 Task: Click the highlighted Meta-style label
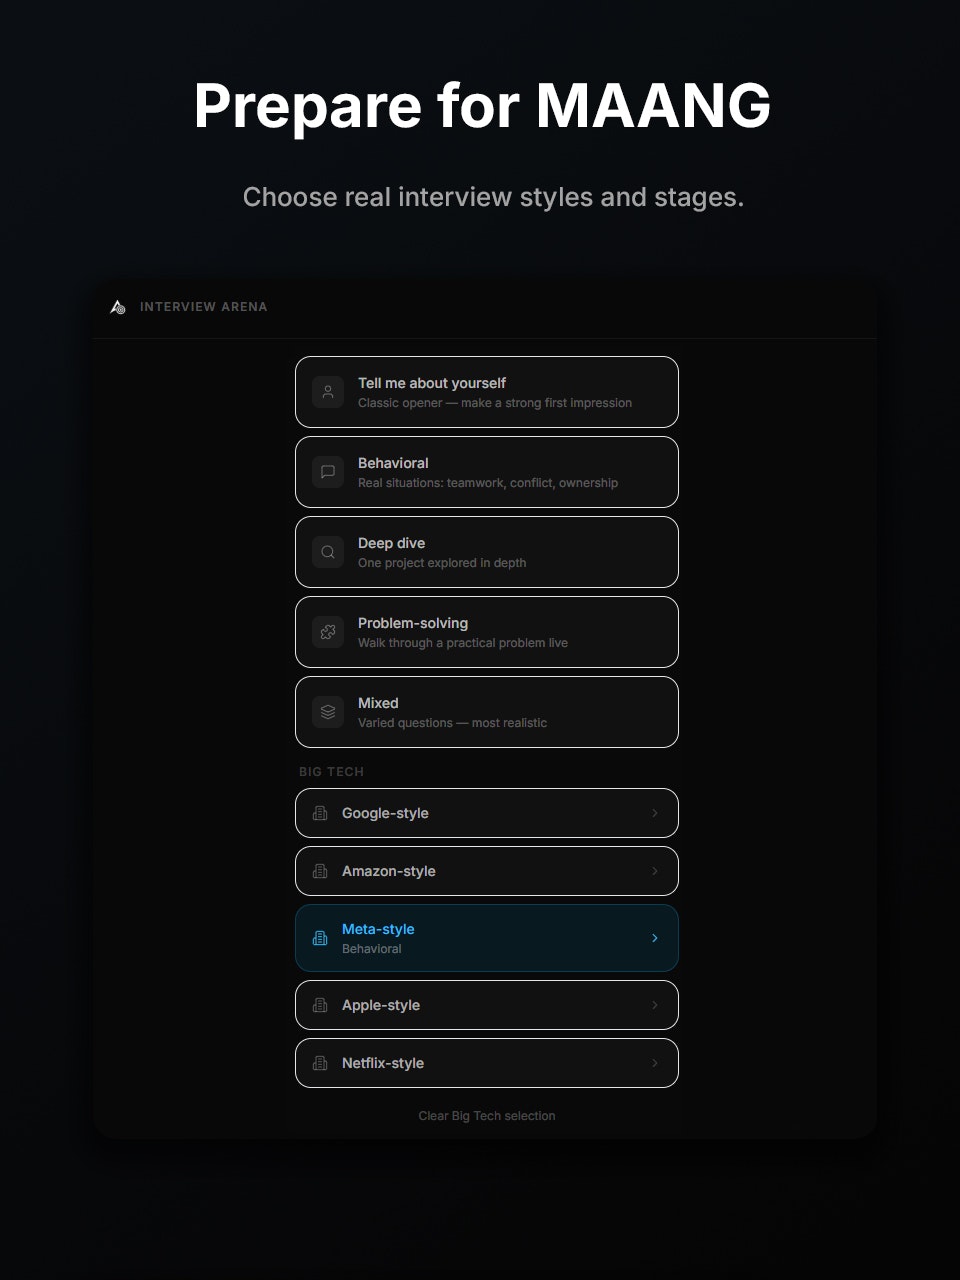378,929
